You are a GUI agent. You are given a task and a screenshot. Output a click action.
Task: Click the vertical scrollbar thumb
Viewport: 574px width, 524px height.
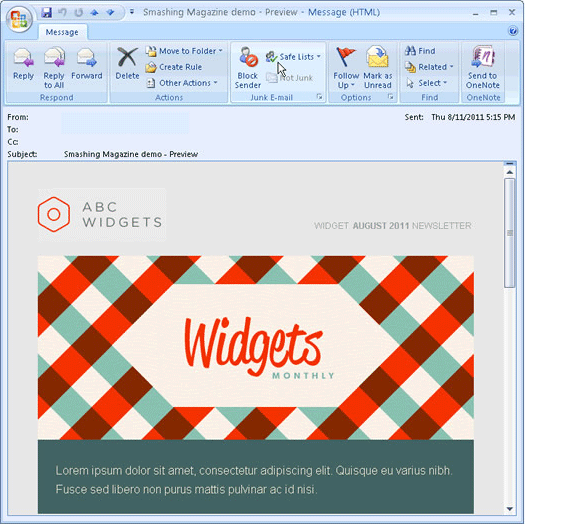(x=510, y=233)
